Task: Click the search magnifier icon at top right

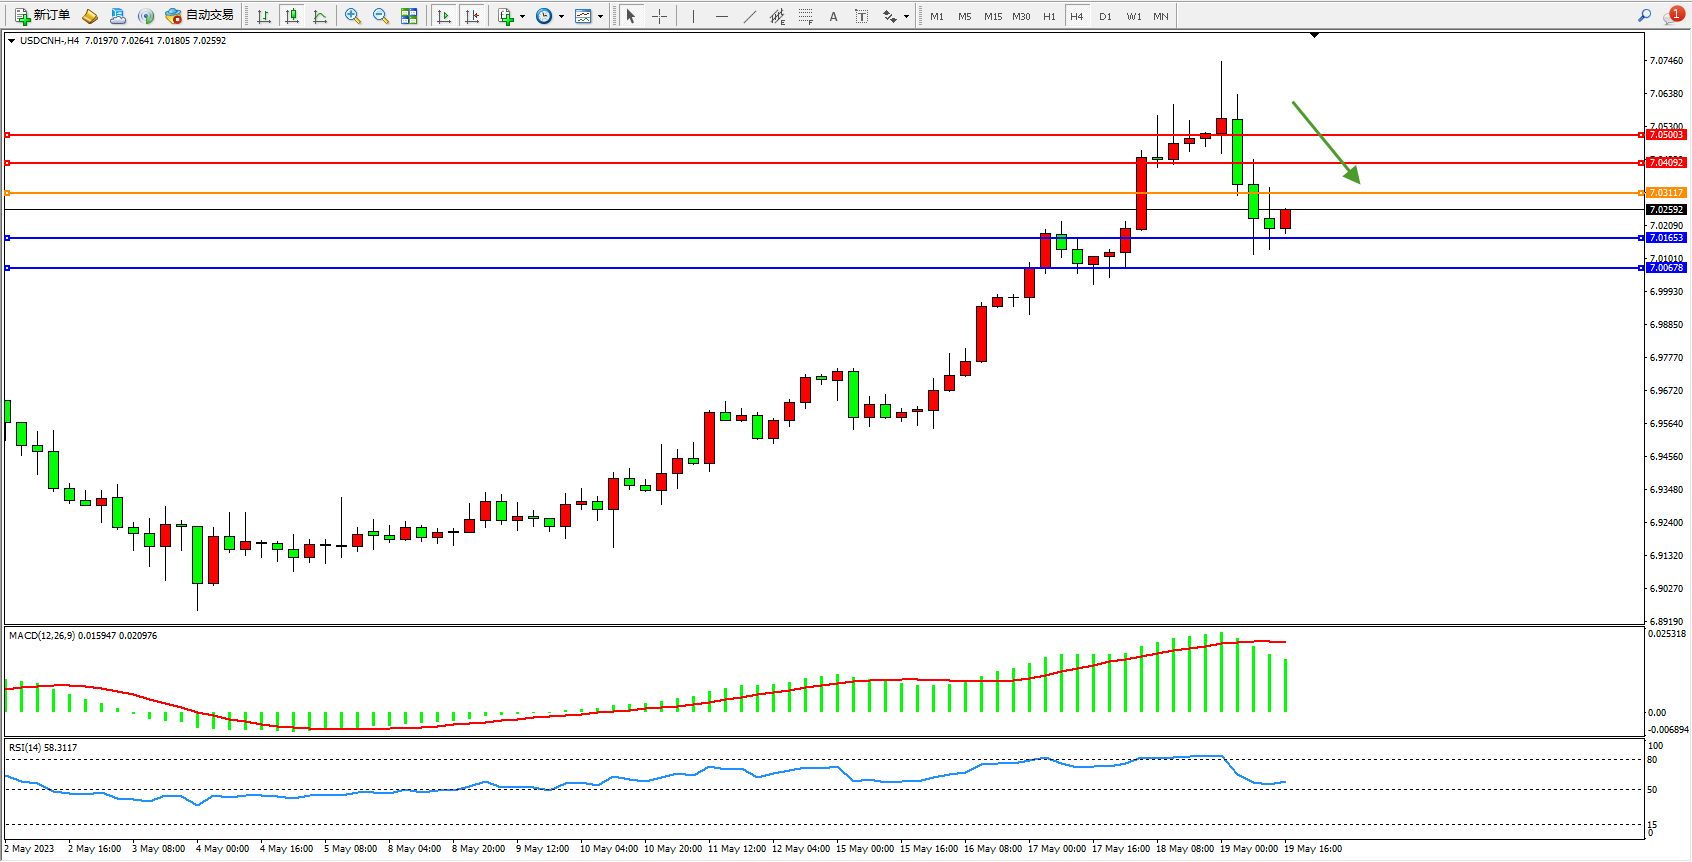Action: click(x=1644, y=15)
